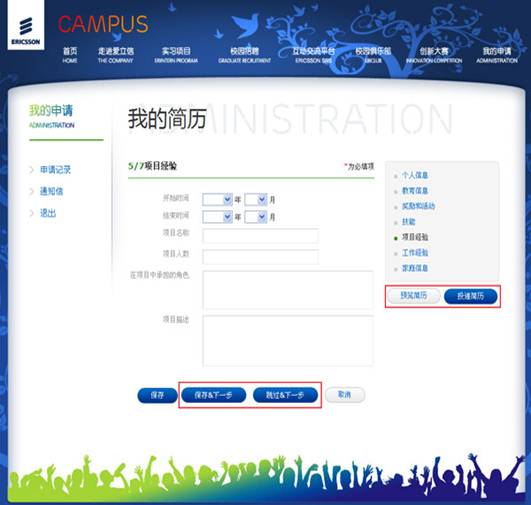Click the blue 保存 save button
The image size is (531, 505).
coord(157,395)
